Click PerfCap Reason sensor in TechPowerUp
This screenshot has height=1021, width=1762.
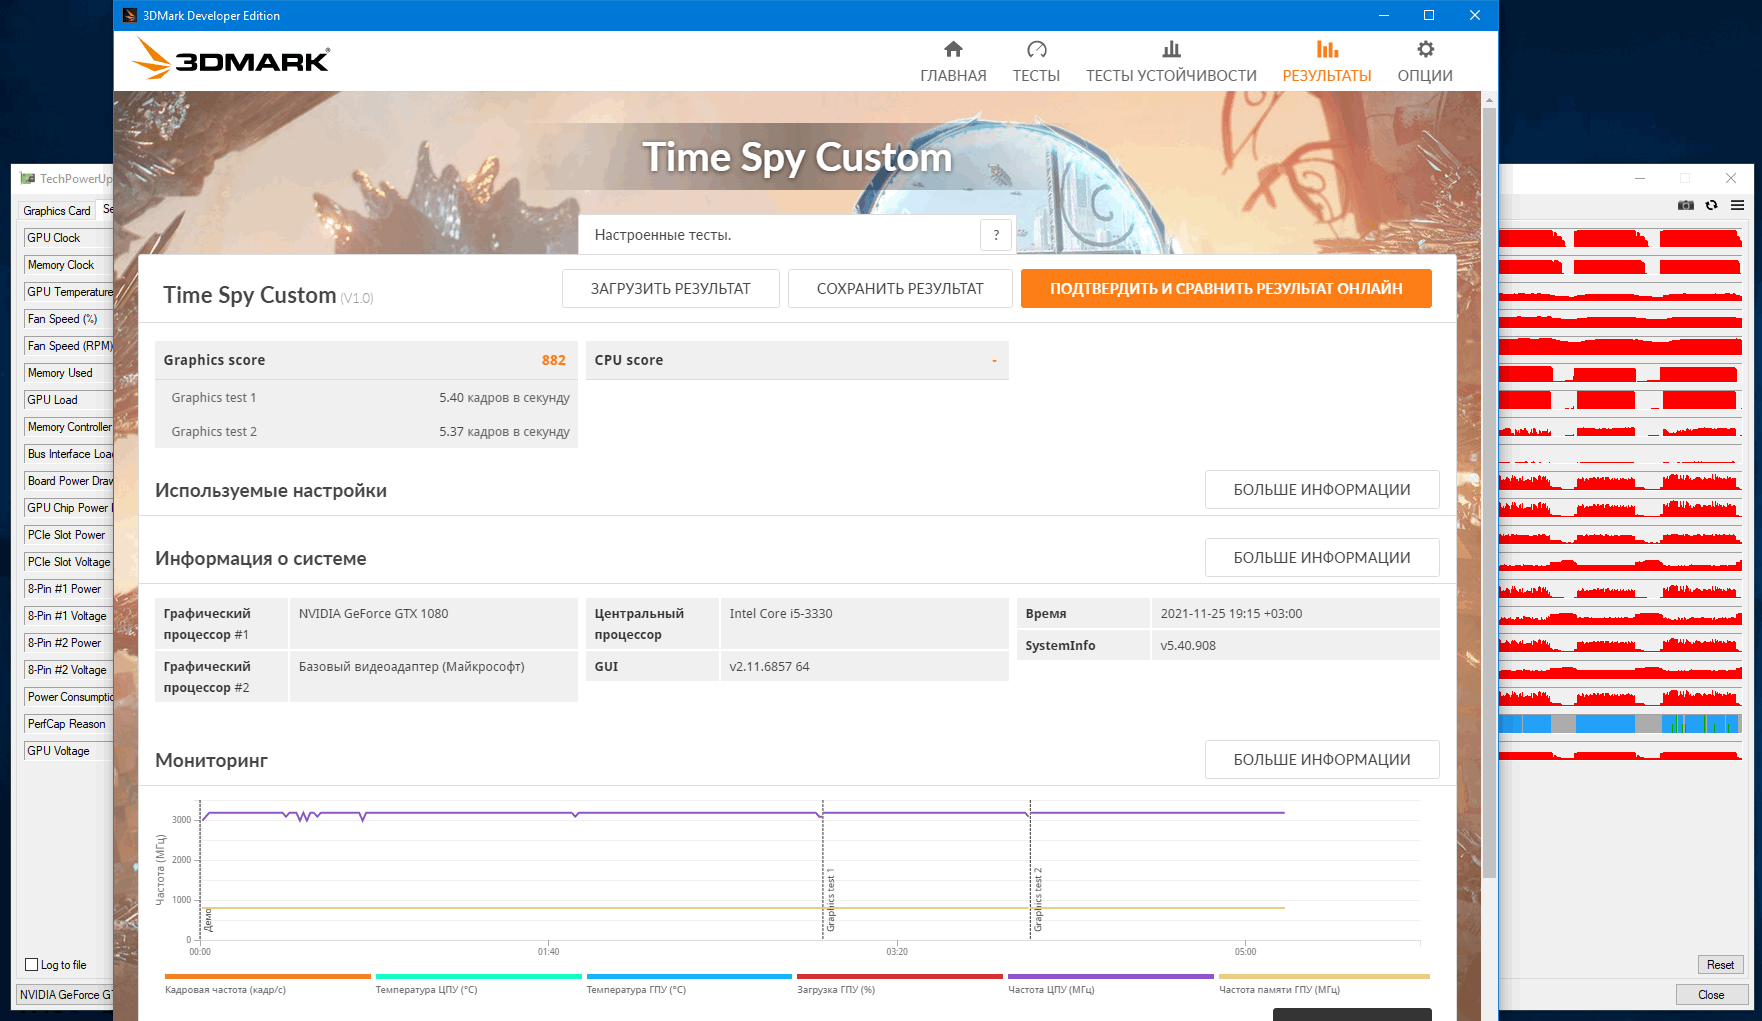tap(68, 724)
